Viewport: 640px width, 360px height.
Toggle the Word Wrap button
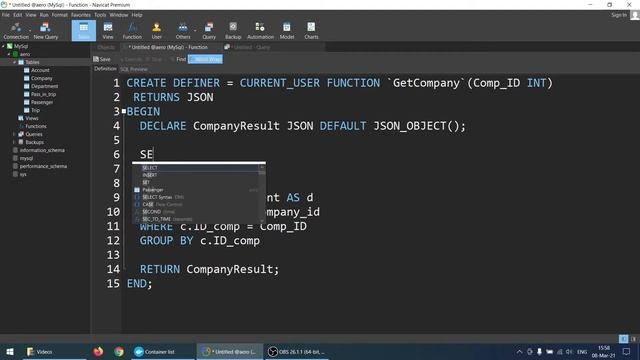coord(205,59)
